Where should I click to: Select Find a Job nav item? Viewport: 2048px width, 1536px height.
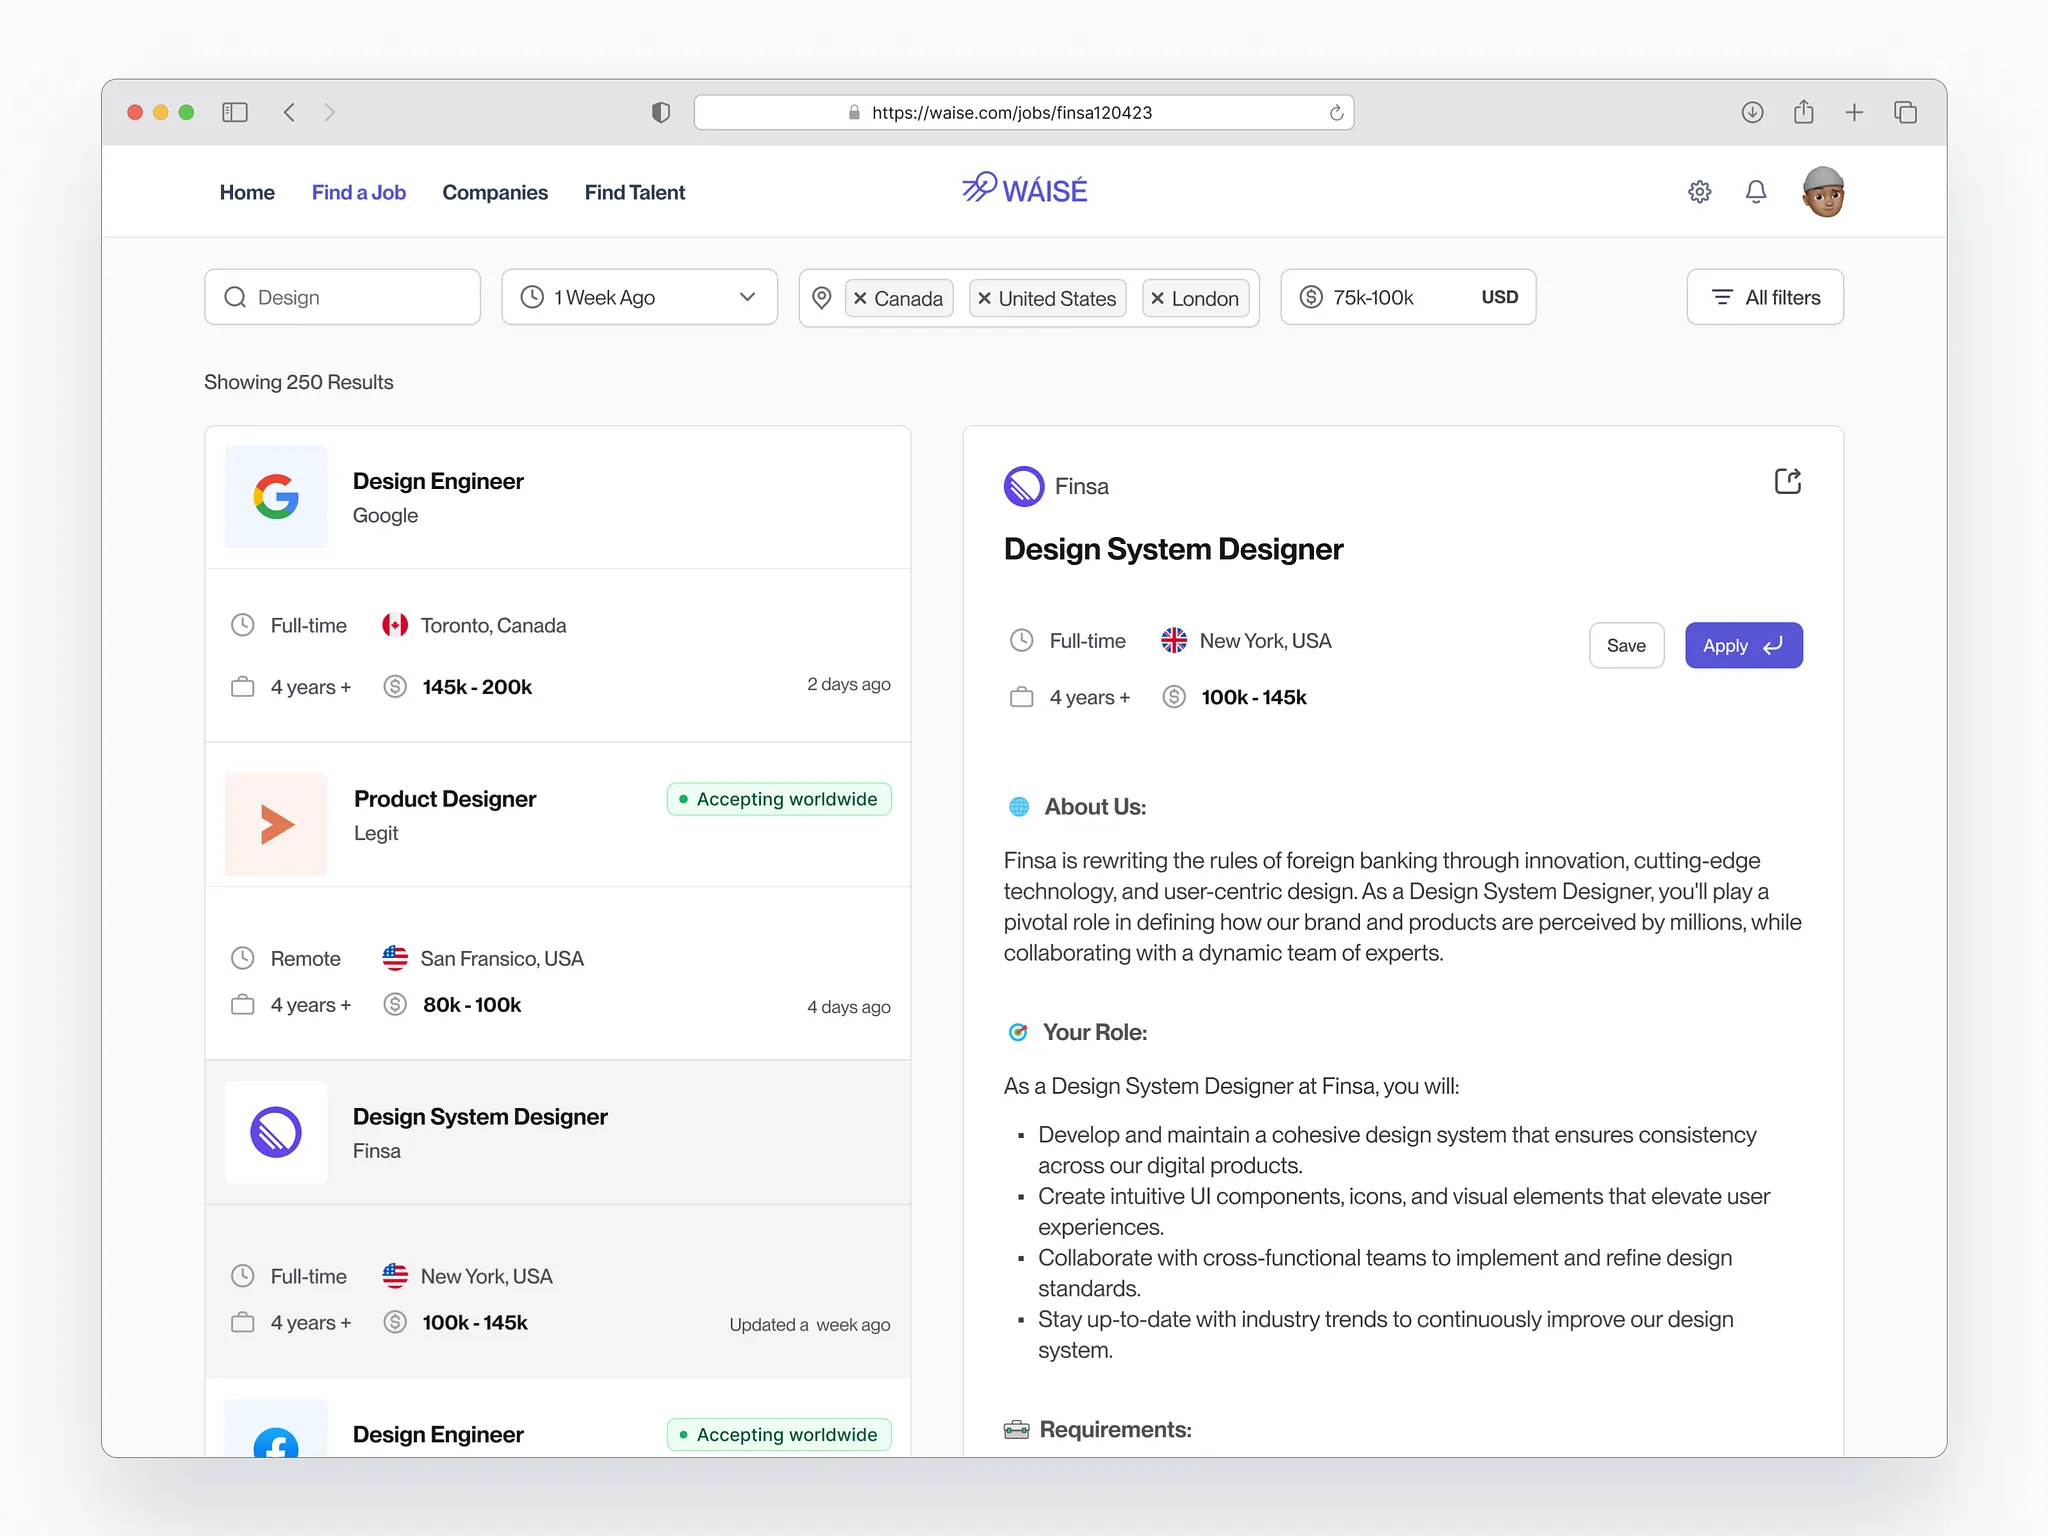pos(359,192)
